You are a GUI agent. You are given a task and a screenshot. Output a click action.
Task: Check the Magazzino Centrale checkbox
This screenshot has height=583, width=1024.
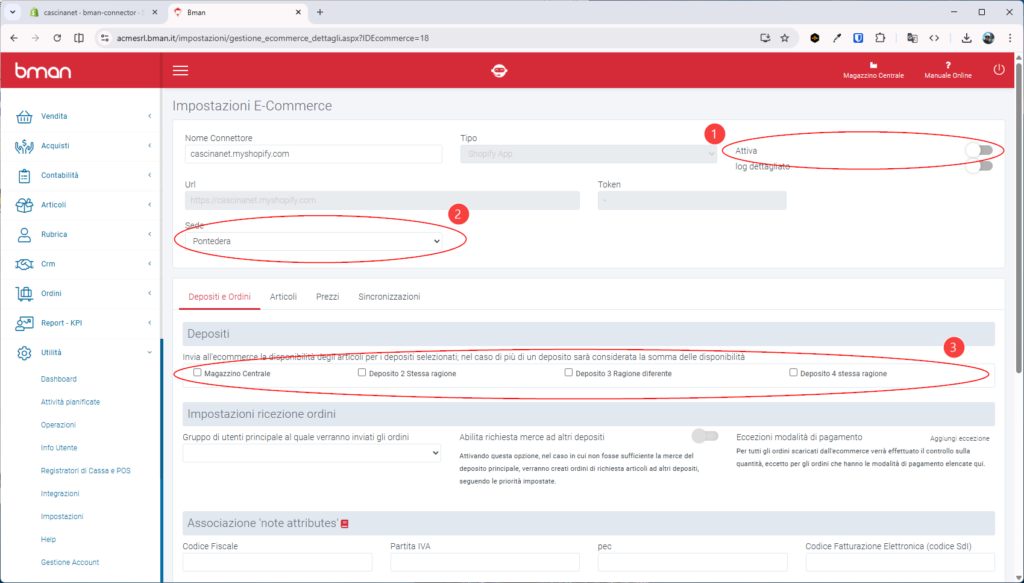tap(198, 373)
